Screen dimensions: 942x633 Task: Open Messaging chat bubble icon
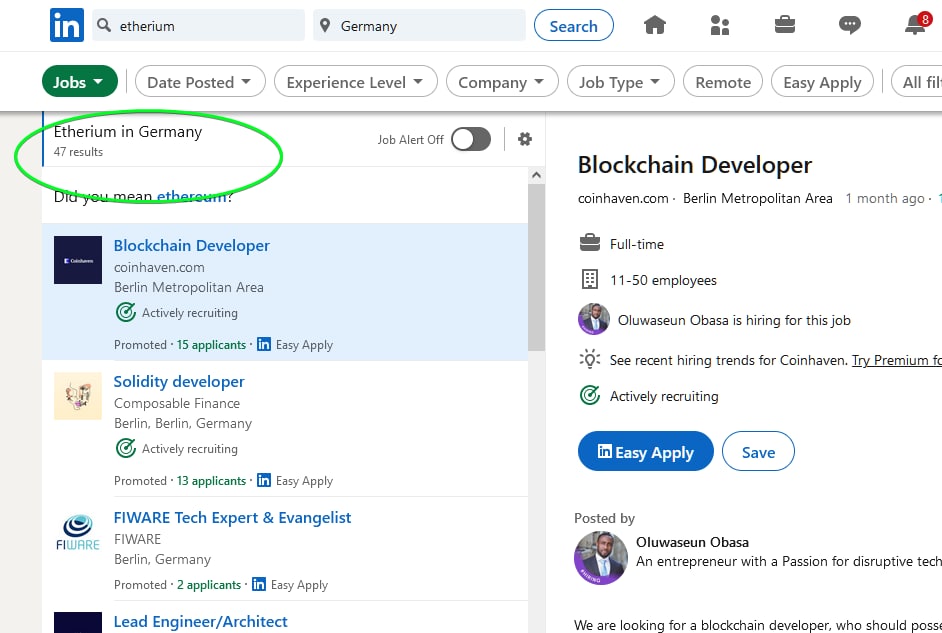[x=849, y=25]
